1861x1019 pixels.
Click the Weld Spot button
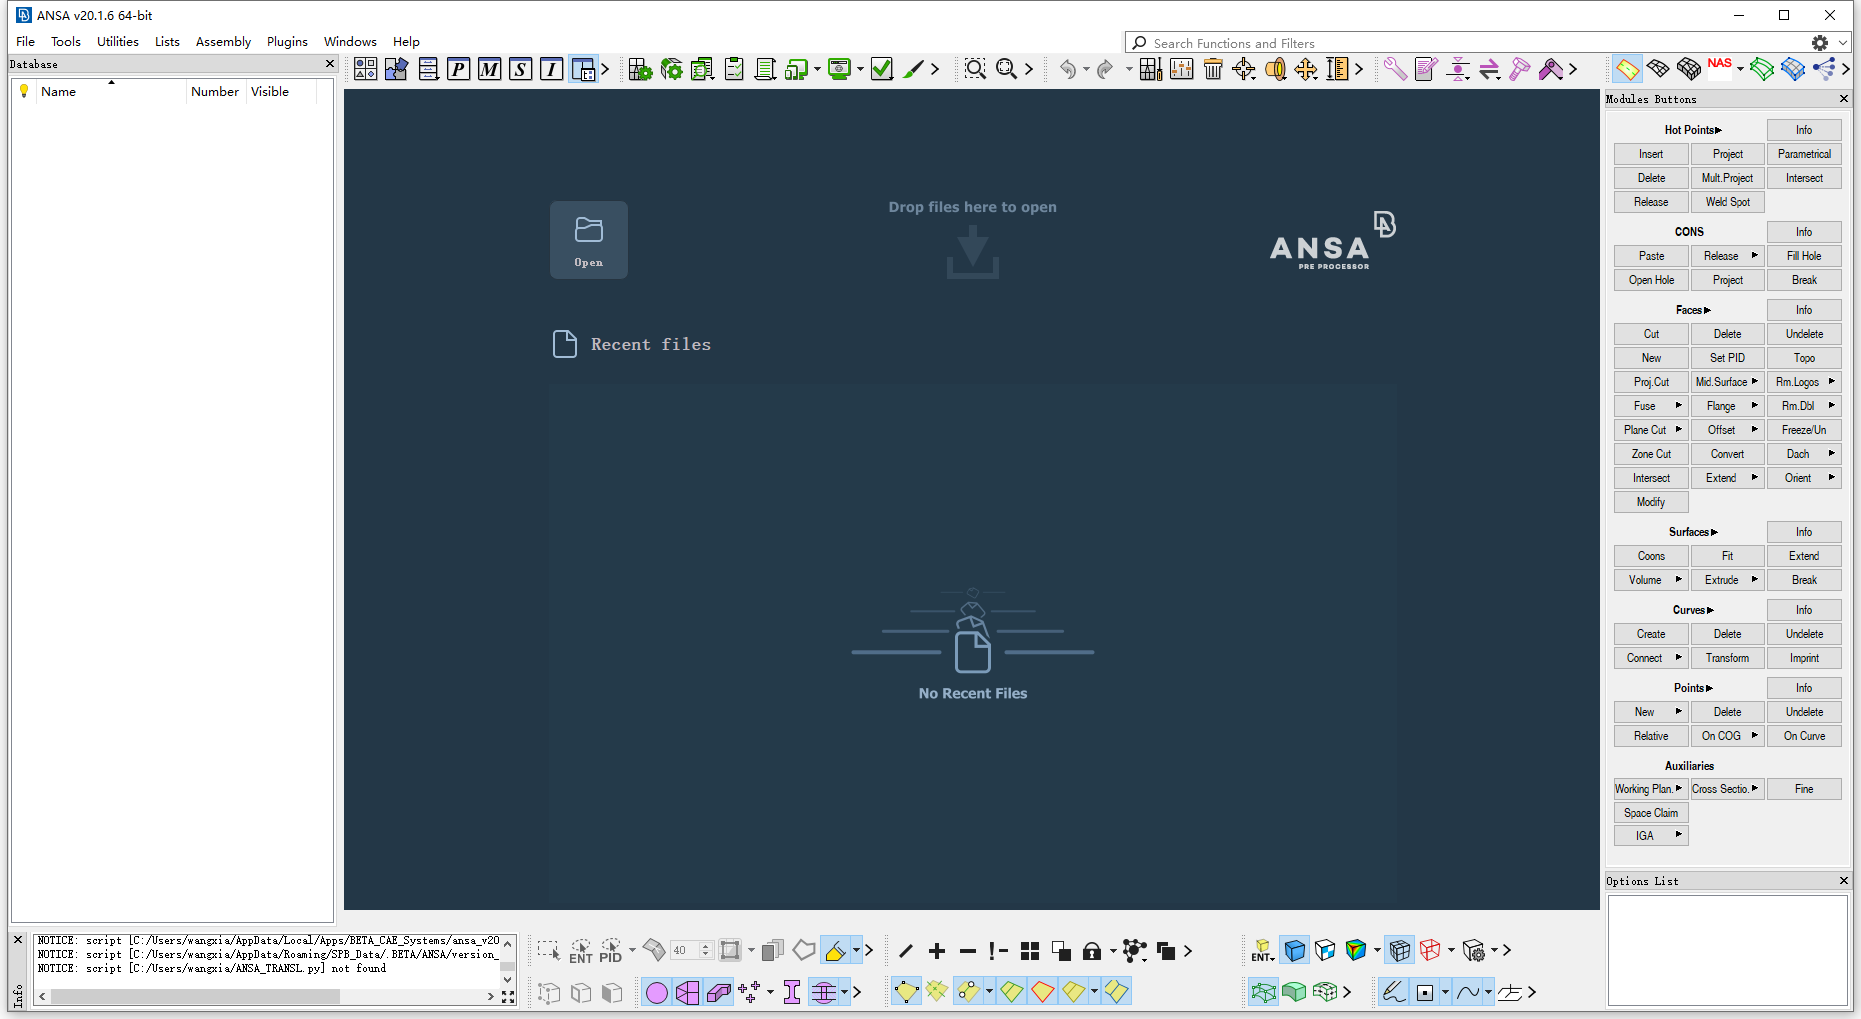(x=1728, y=202)
